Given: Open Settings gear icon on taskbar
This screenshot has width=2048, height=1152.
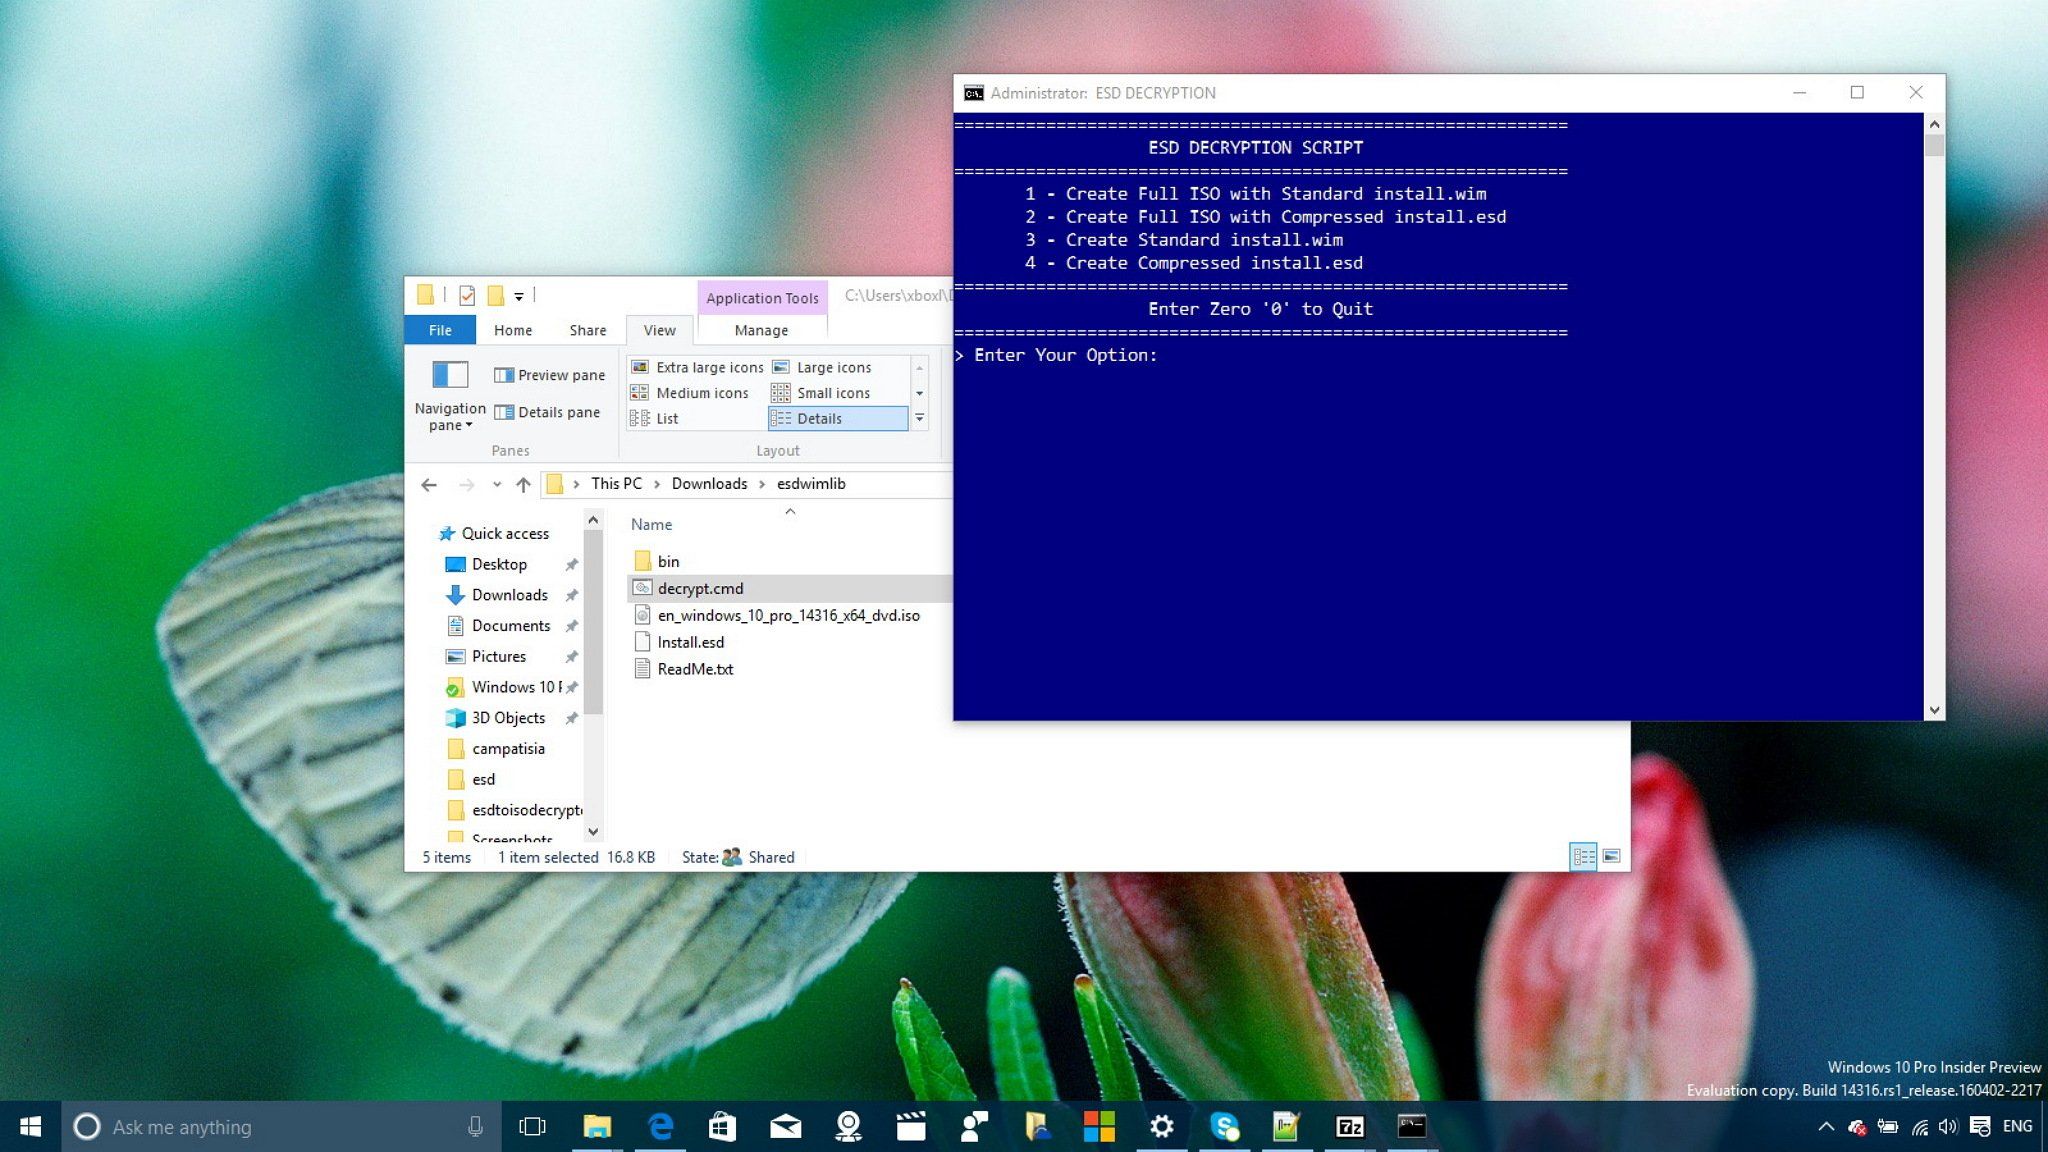Looking at the screenshot, I should (x=1161, y=1127).
